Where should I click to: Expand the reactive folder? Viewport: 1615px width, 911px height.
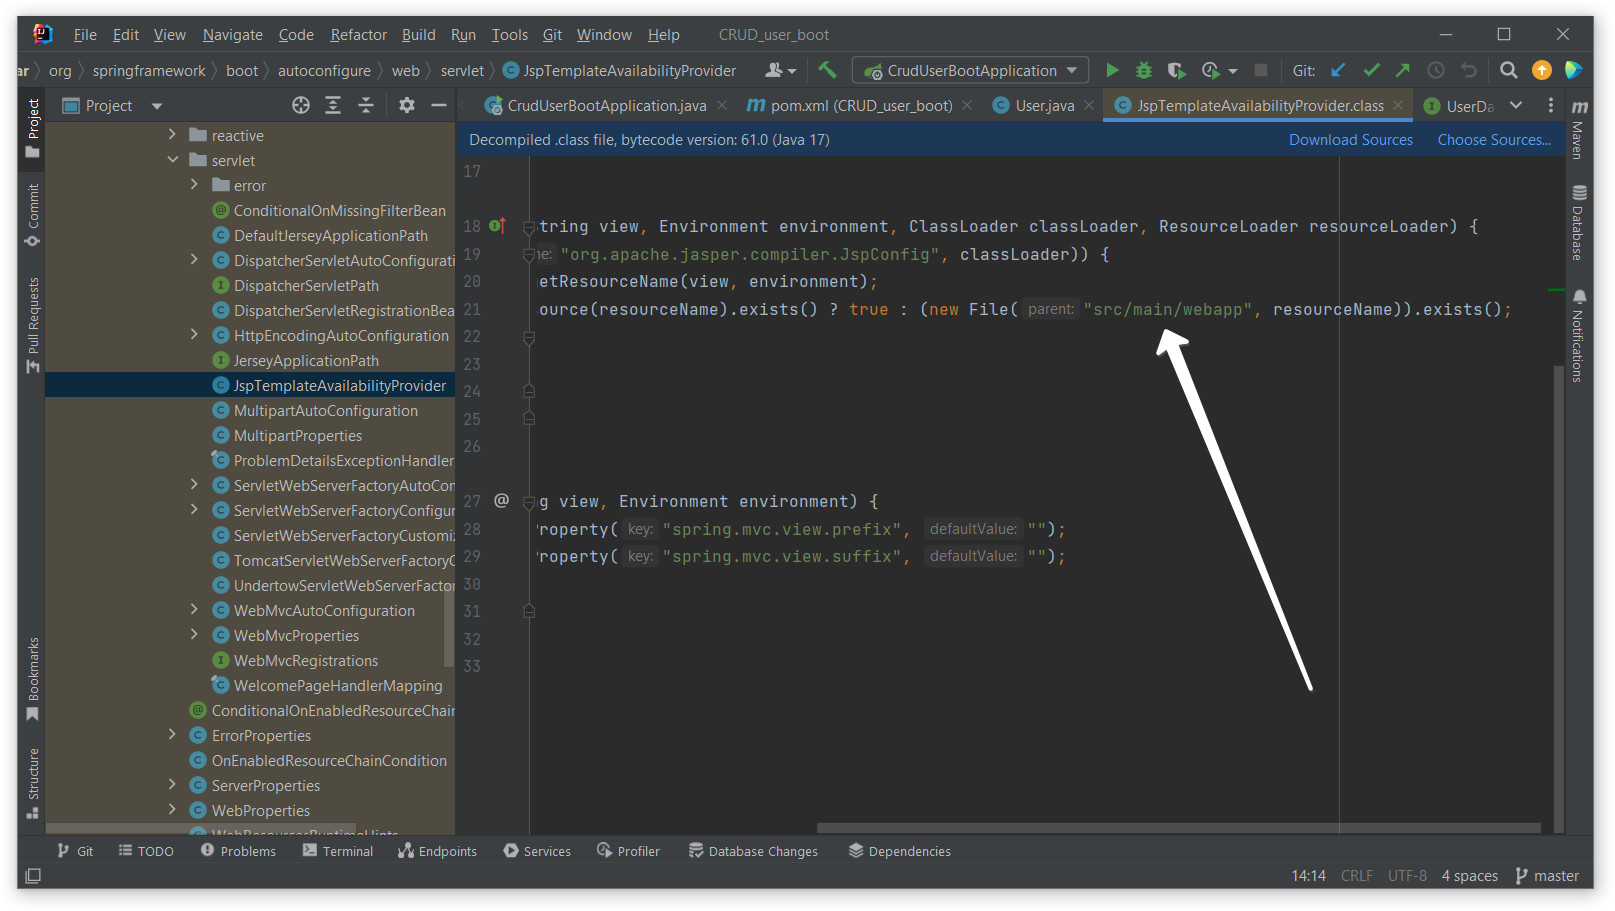[x=173, y=135]
